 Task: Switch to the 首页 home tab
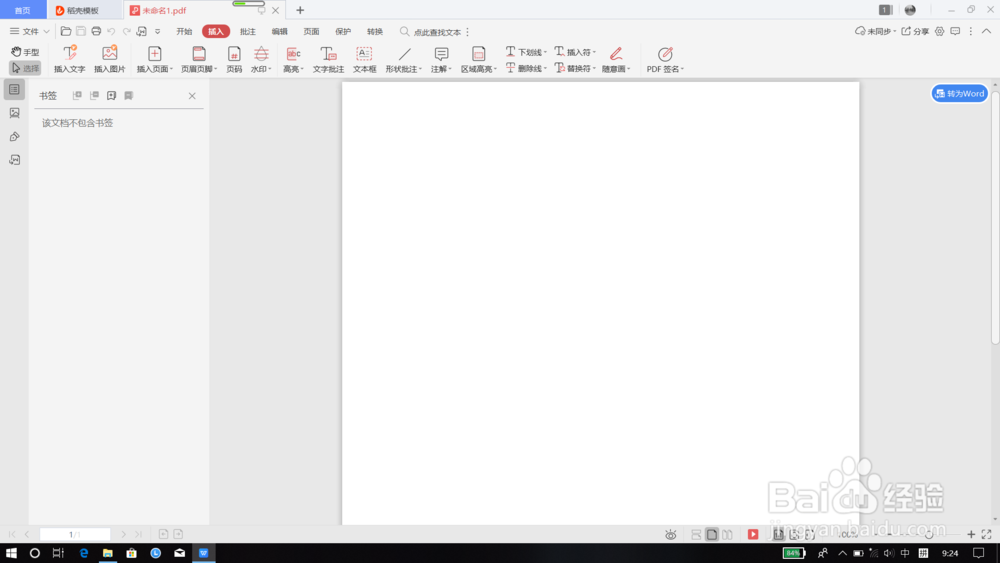[22, 10]
